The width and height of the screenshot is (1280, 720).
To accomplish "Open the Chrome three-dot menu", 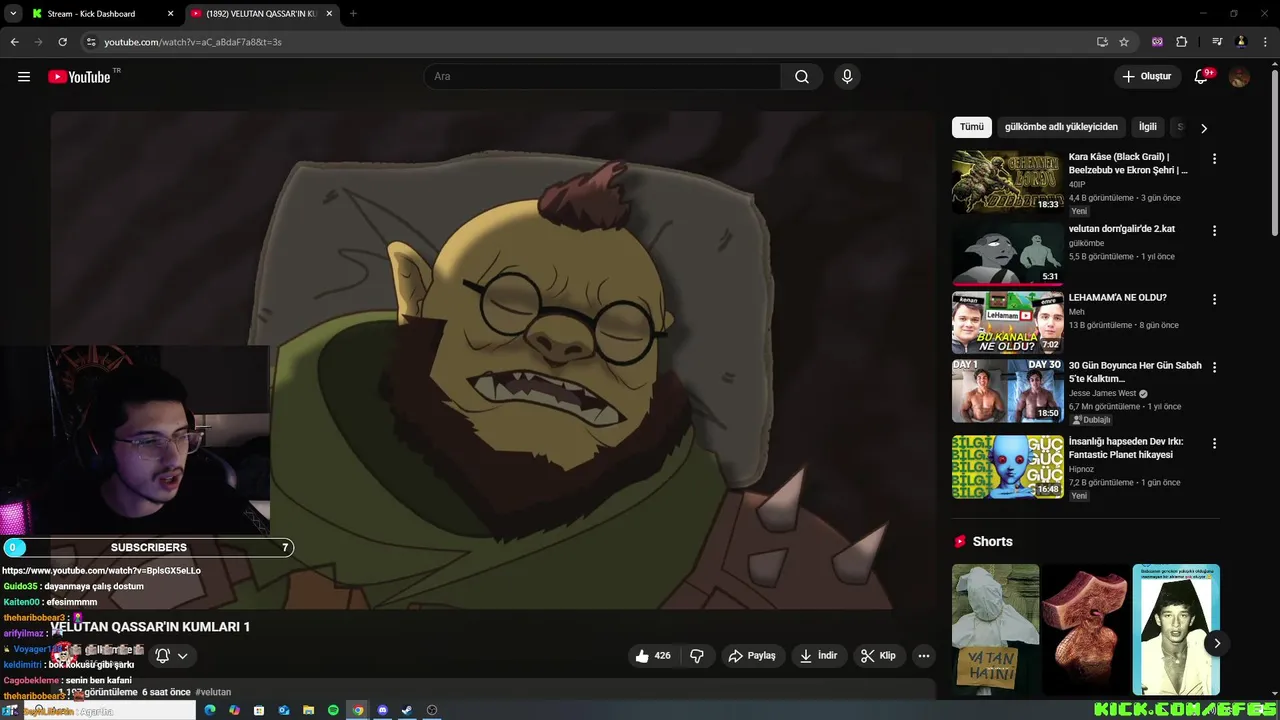I will pyautogui.click(x=1264, y=42).
